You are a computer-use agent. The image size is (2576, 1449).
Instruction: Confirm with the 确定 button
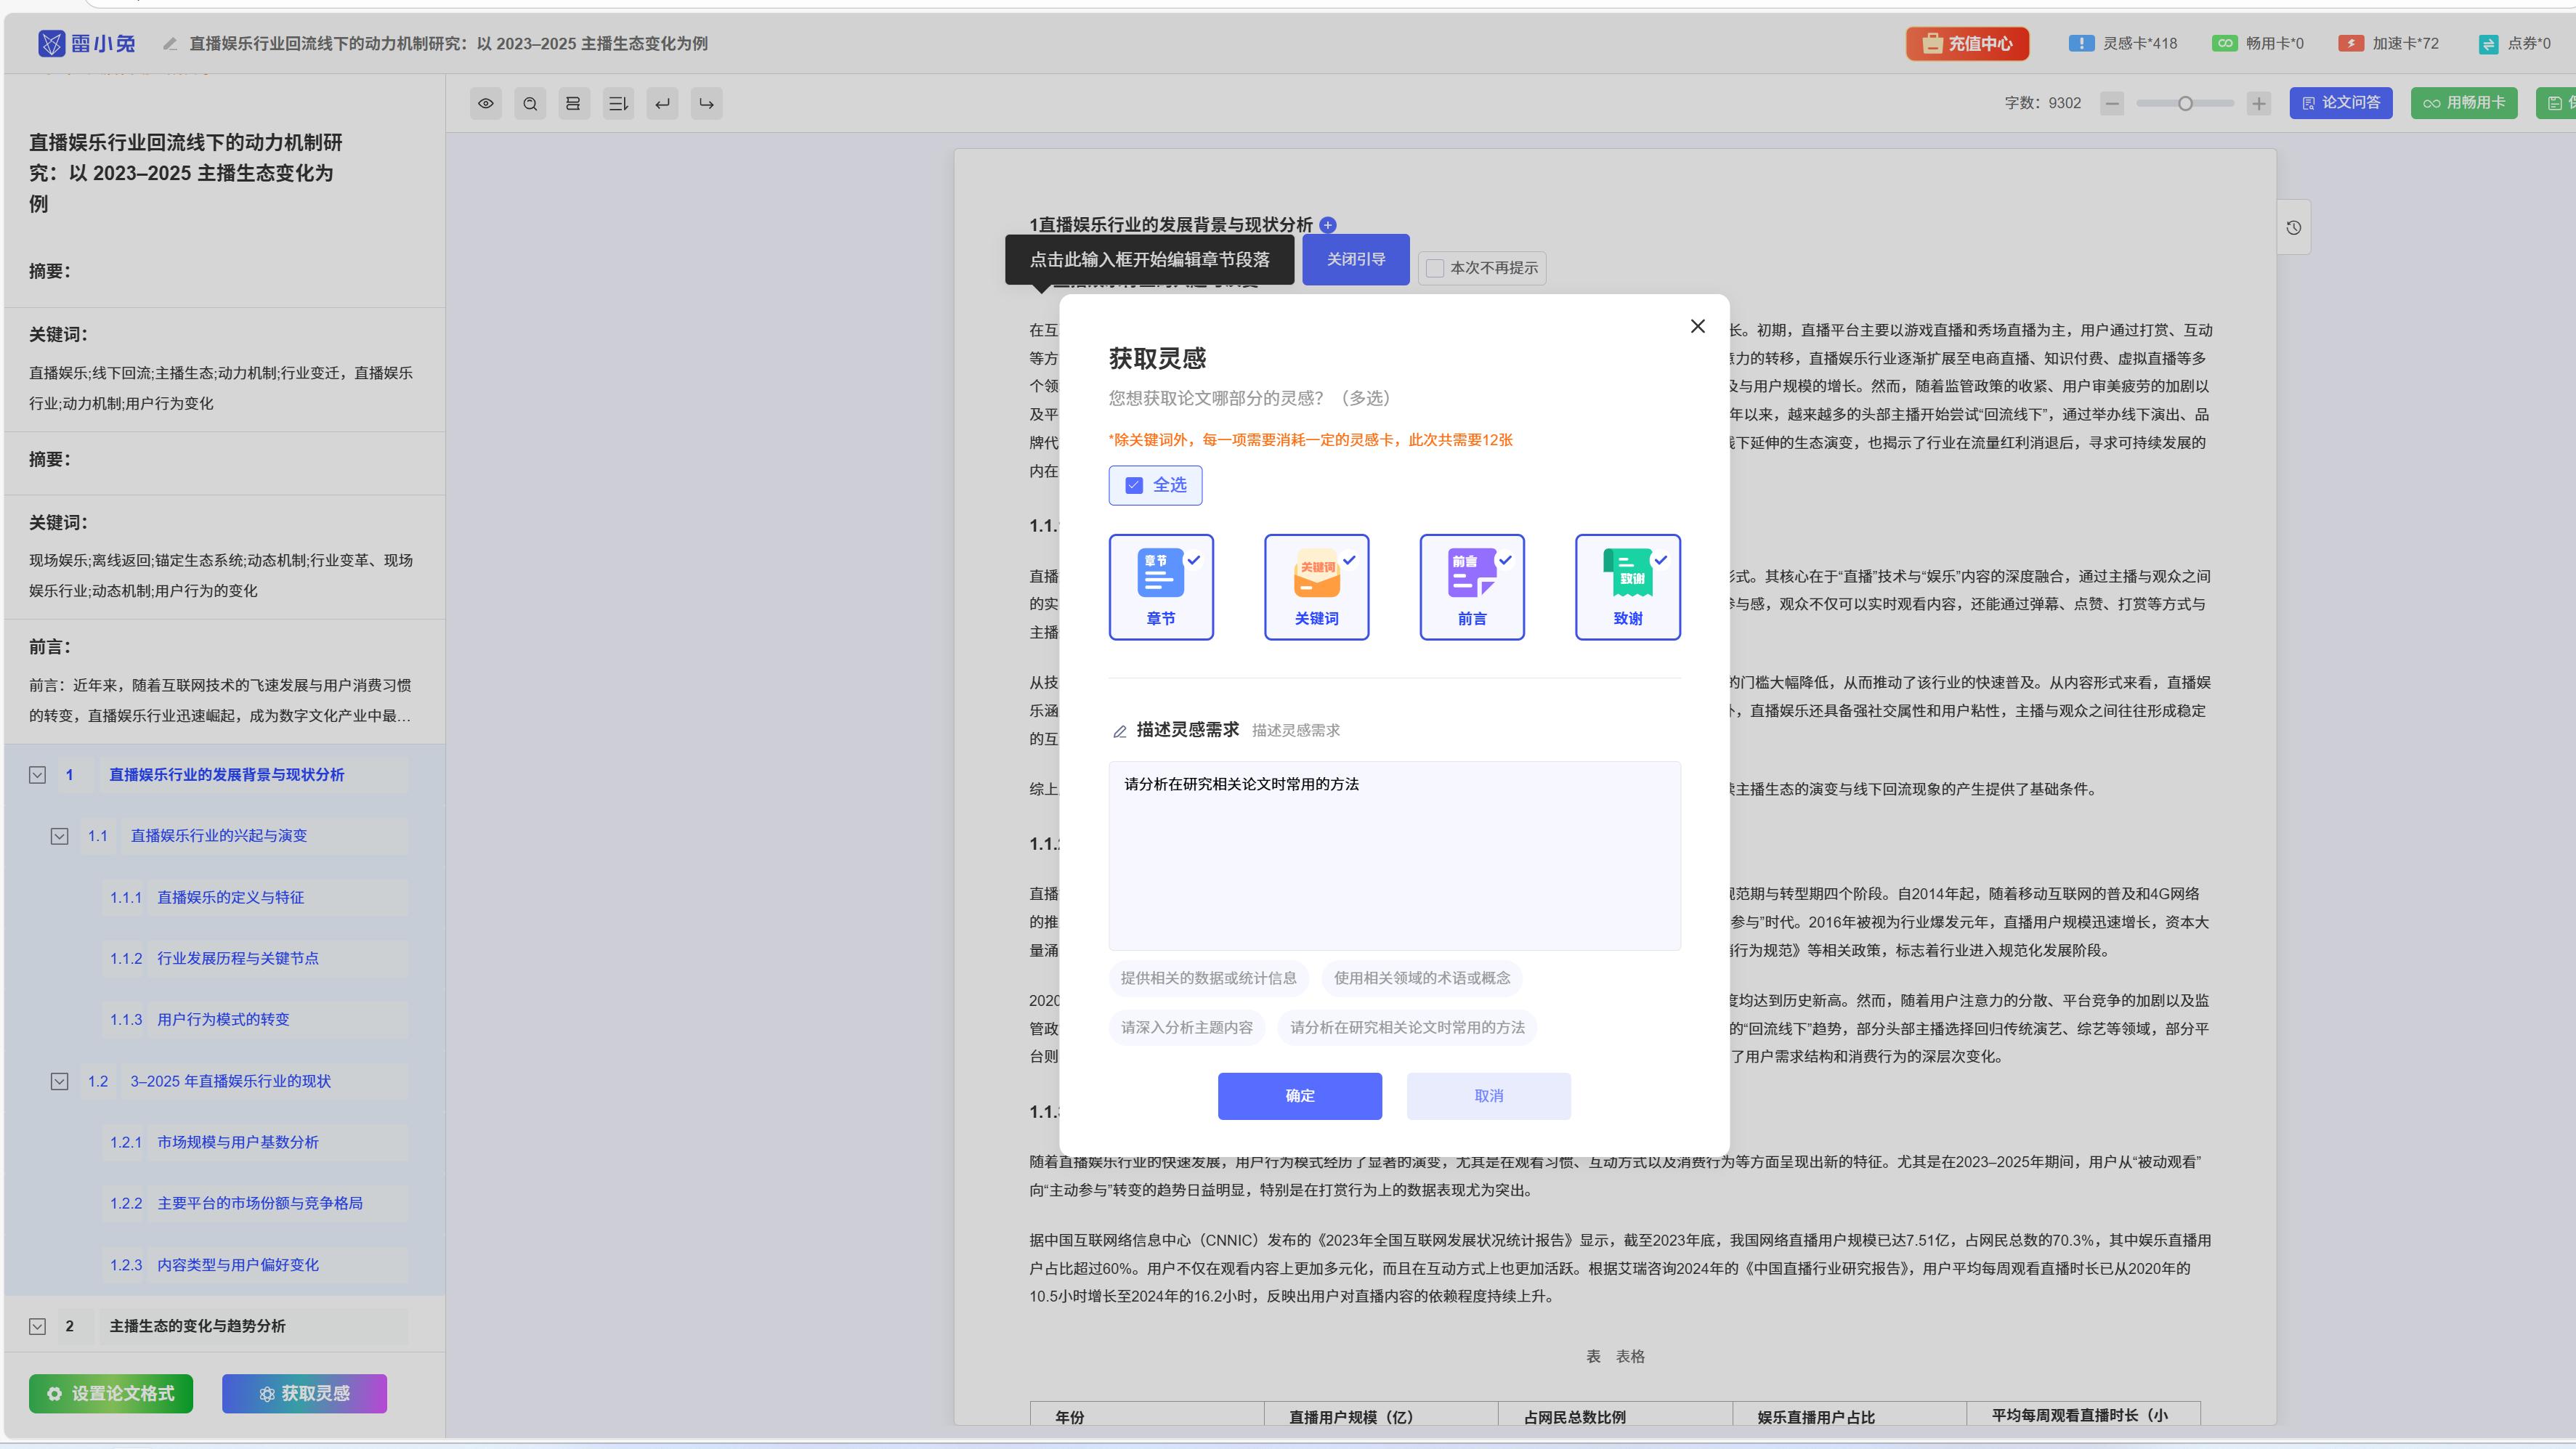tap(1299, 1096)
